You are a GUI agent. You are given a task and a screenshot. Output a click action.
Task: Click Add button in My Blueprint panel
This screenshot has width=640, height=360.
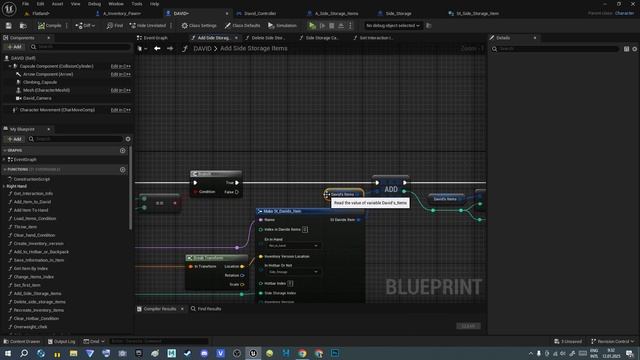14,139
